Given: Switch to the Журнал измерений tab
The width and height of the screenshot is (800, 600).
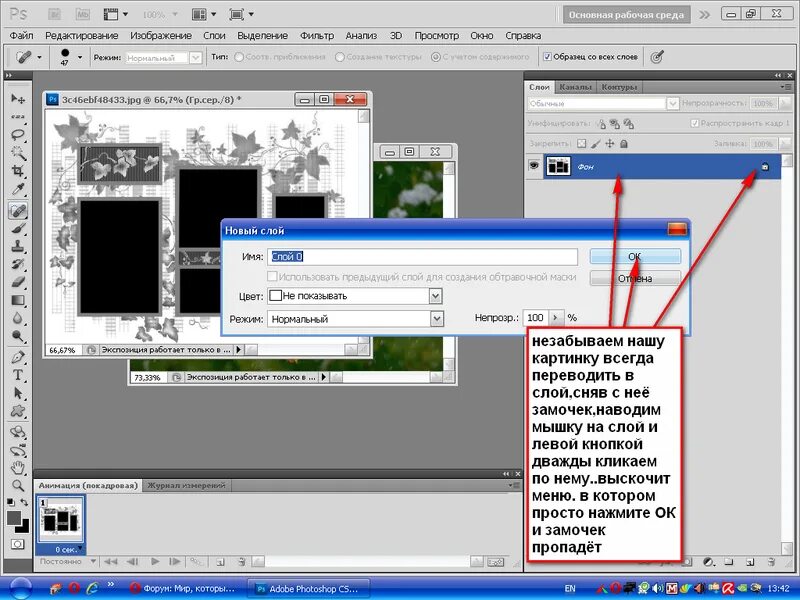Looking at the screenshot, I should 186,485.
